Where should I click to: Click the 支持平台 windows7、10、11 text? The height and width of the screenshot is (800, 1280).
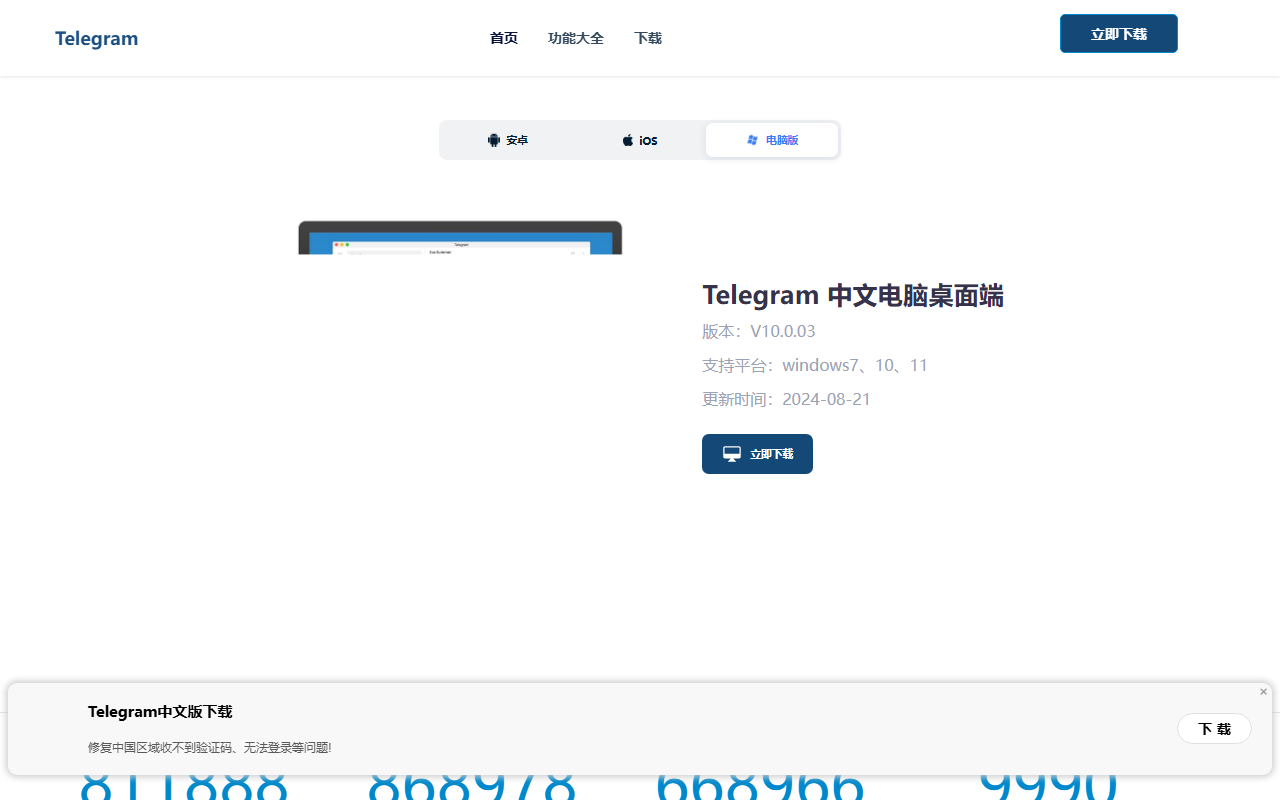click(815, 365)
